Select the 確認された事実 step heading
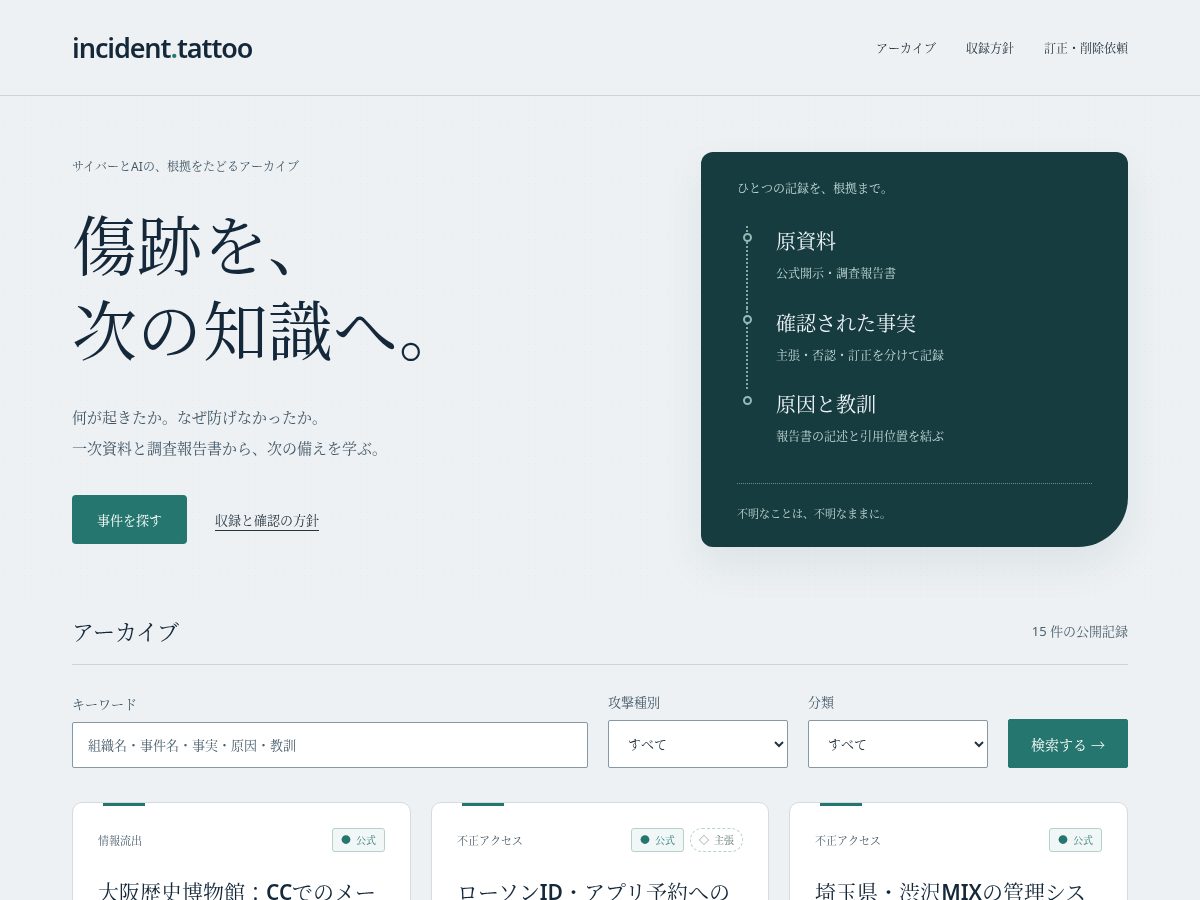The width and height of the screenshot is (1200, 900). [x=846, y=323]
